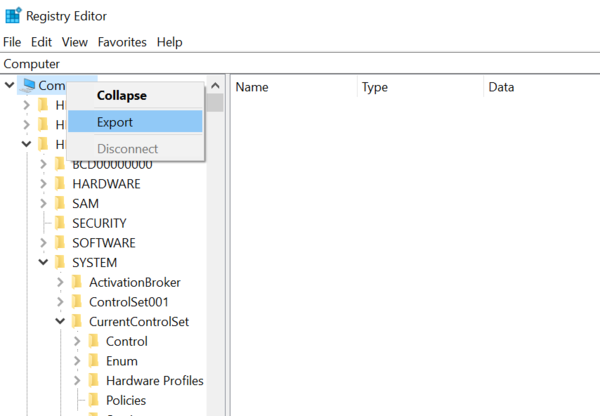This screenshot has height=416, width=600.
Task: Collapse the CurrentControlSet key
Action: [x=60, y=321]
